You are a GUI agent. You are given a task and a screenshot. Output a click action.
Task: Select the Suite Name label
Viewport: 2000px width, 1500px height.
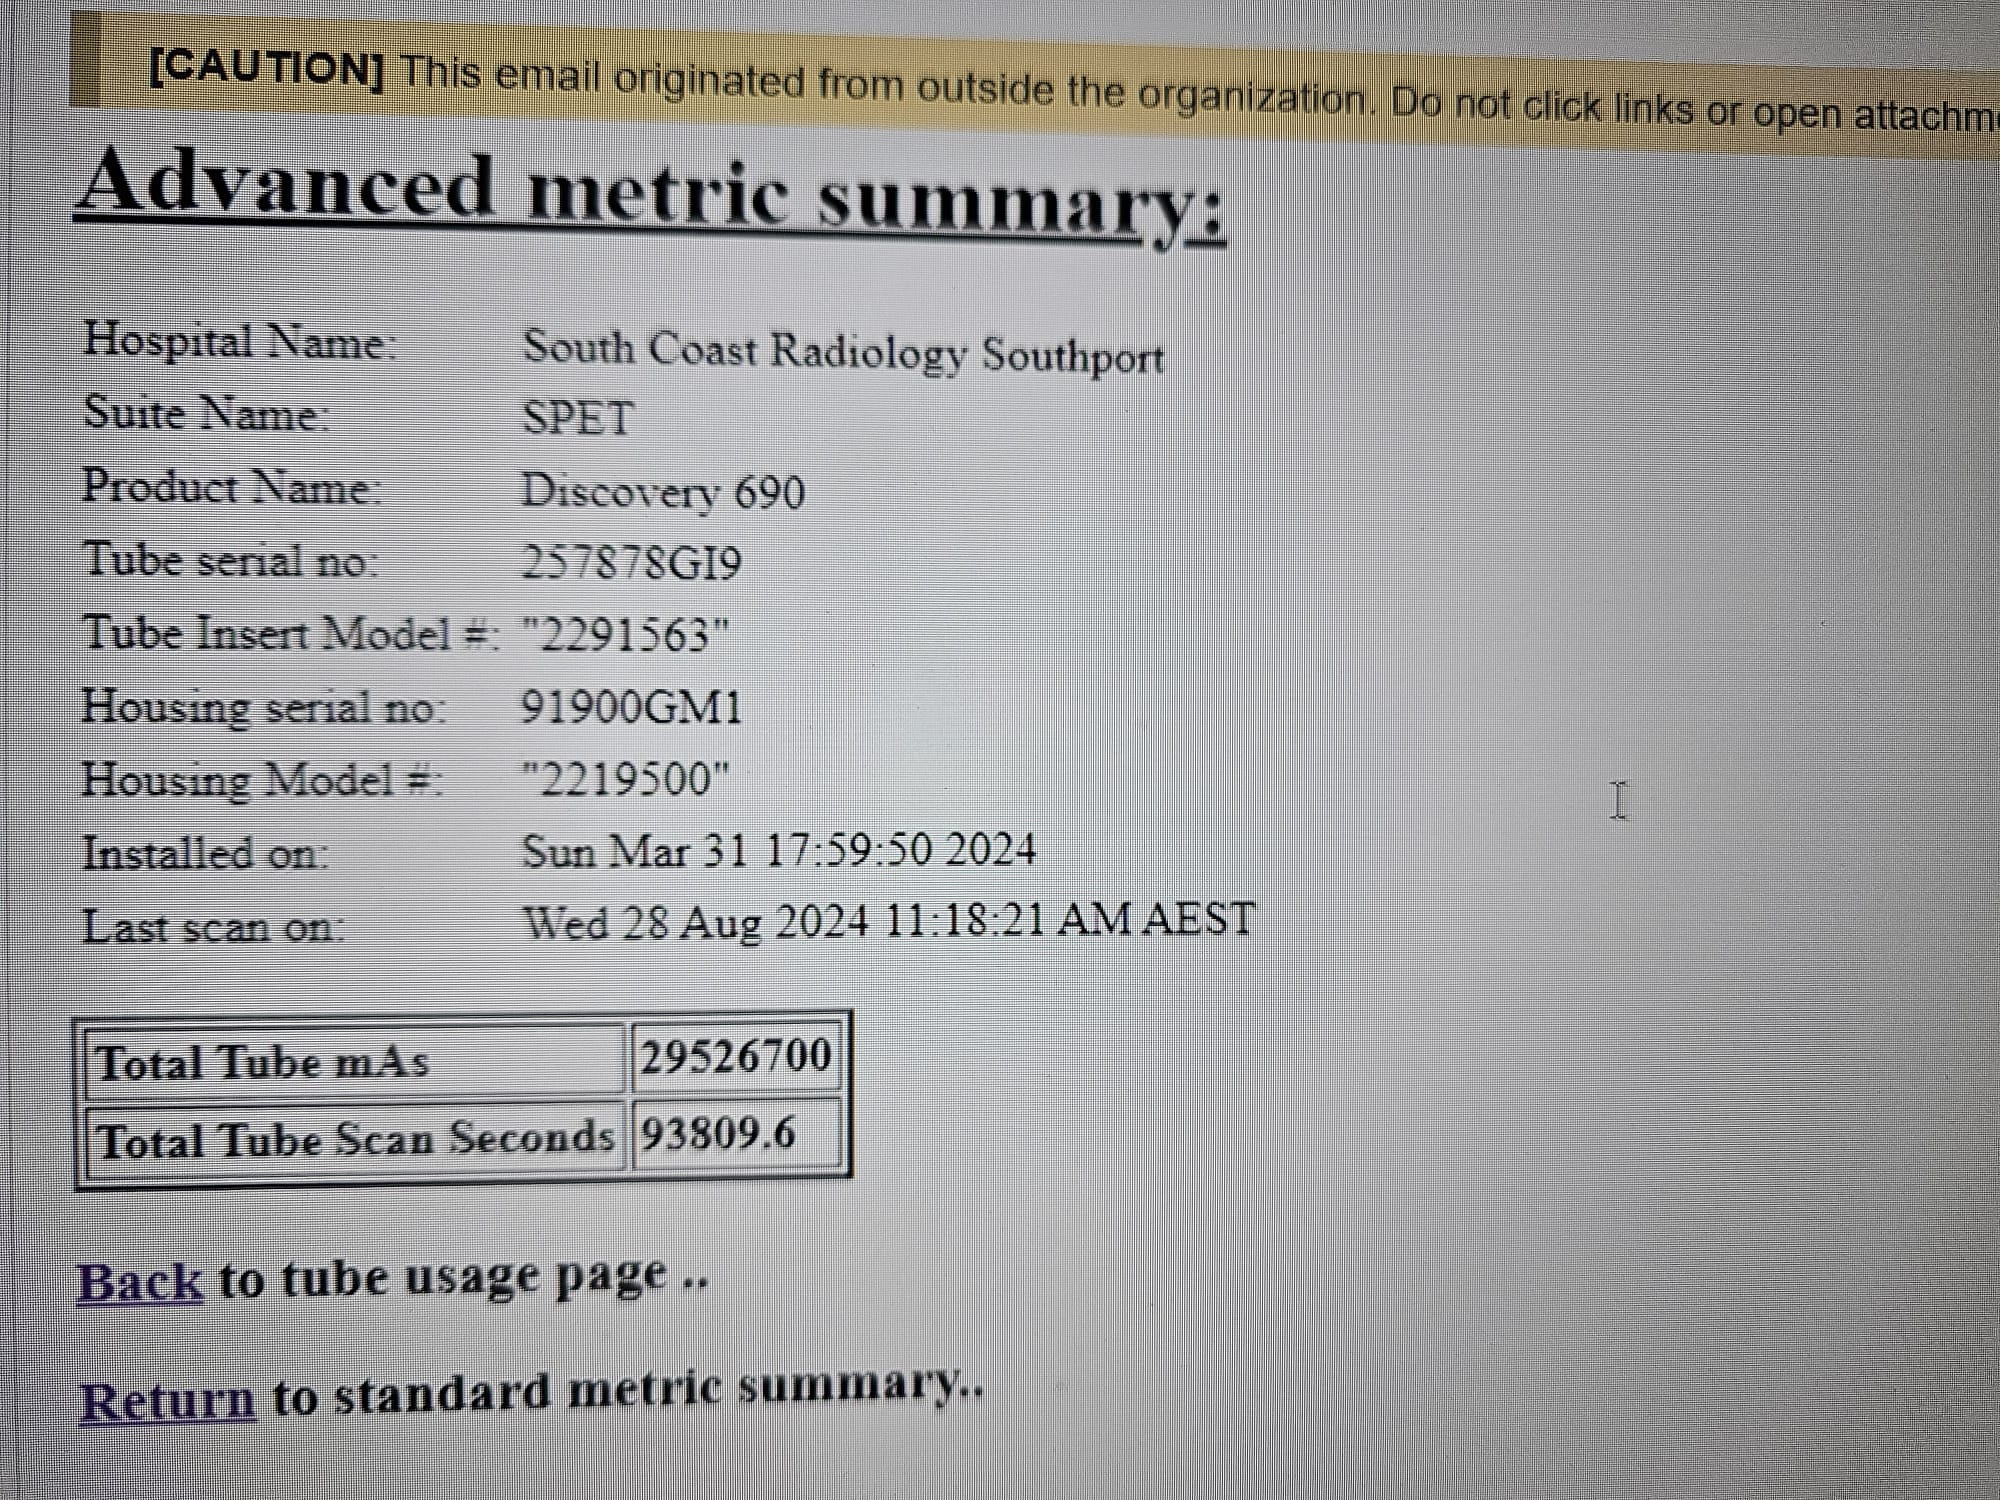tap(206, 413)
